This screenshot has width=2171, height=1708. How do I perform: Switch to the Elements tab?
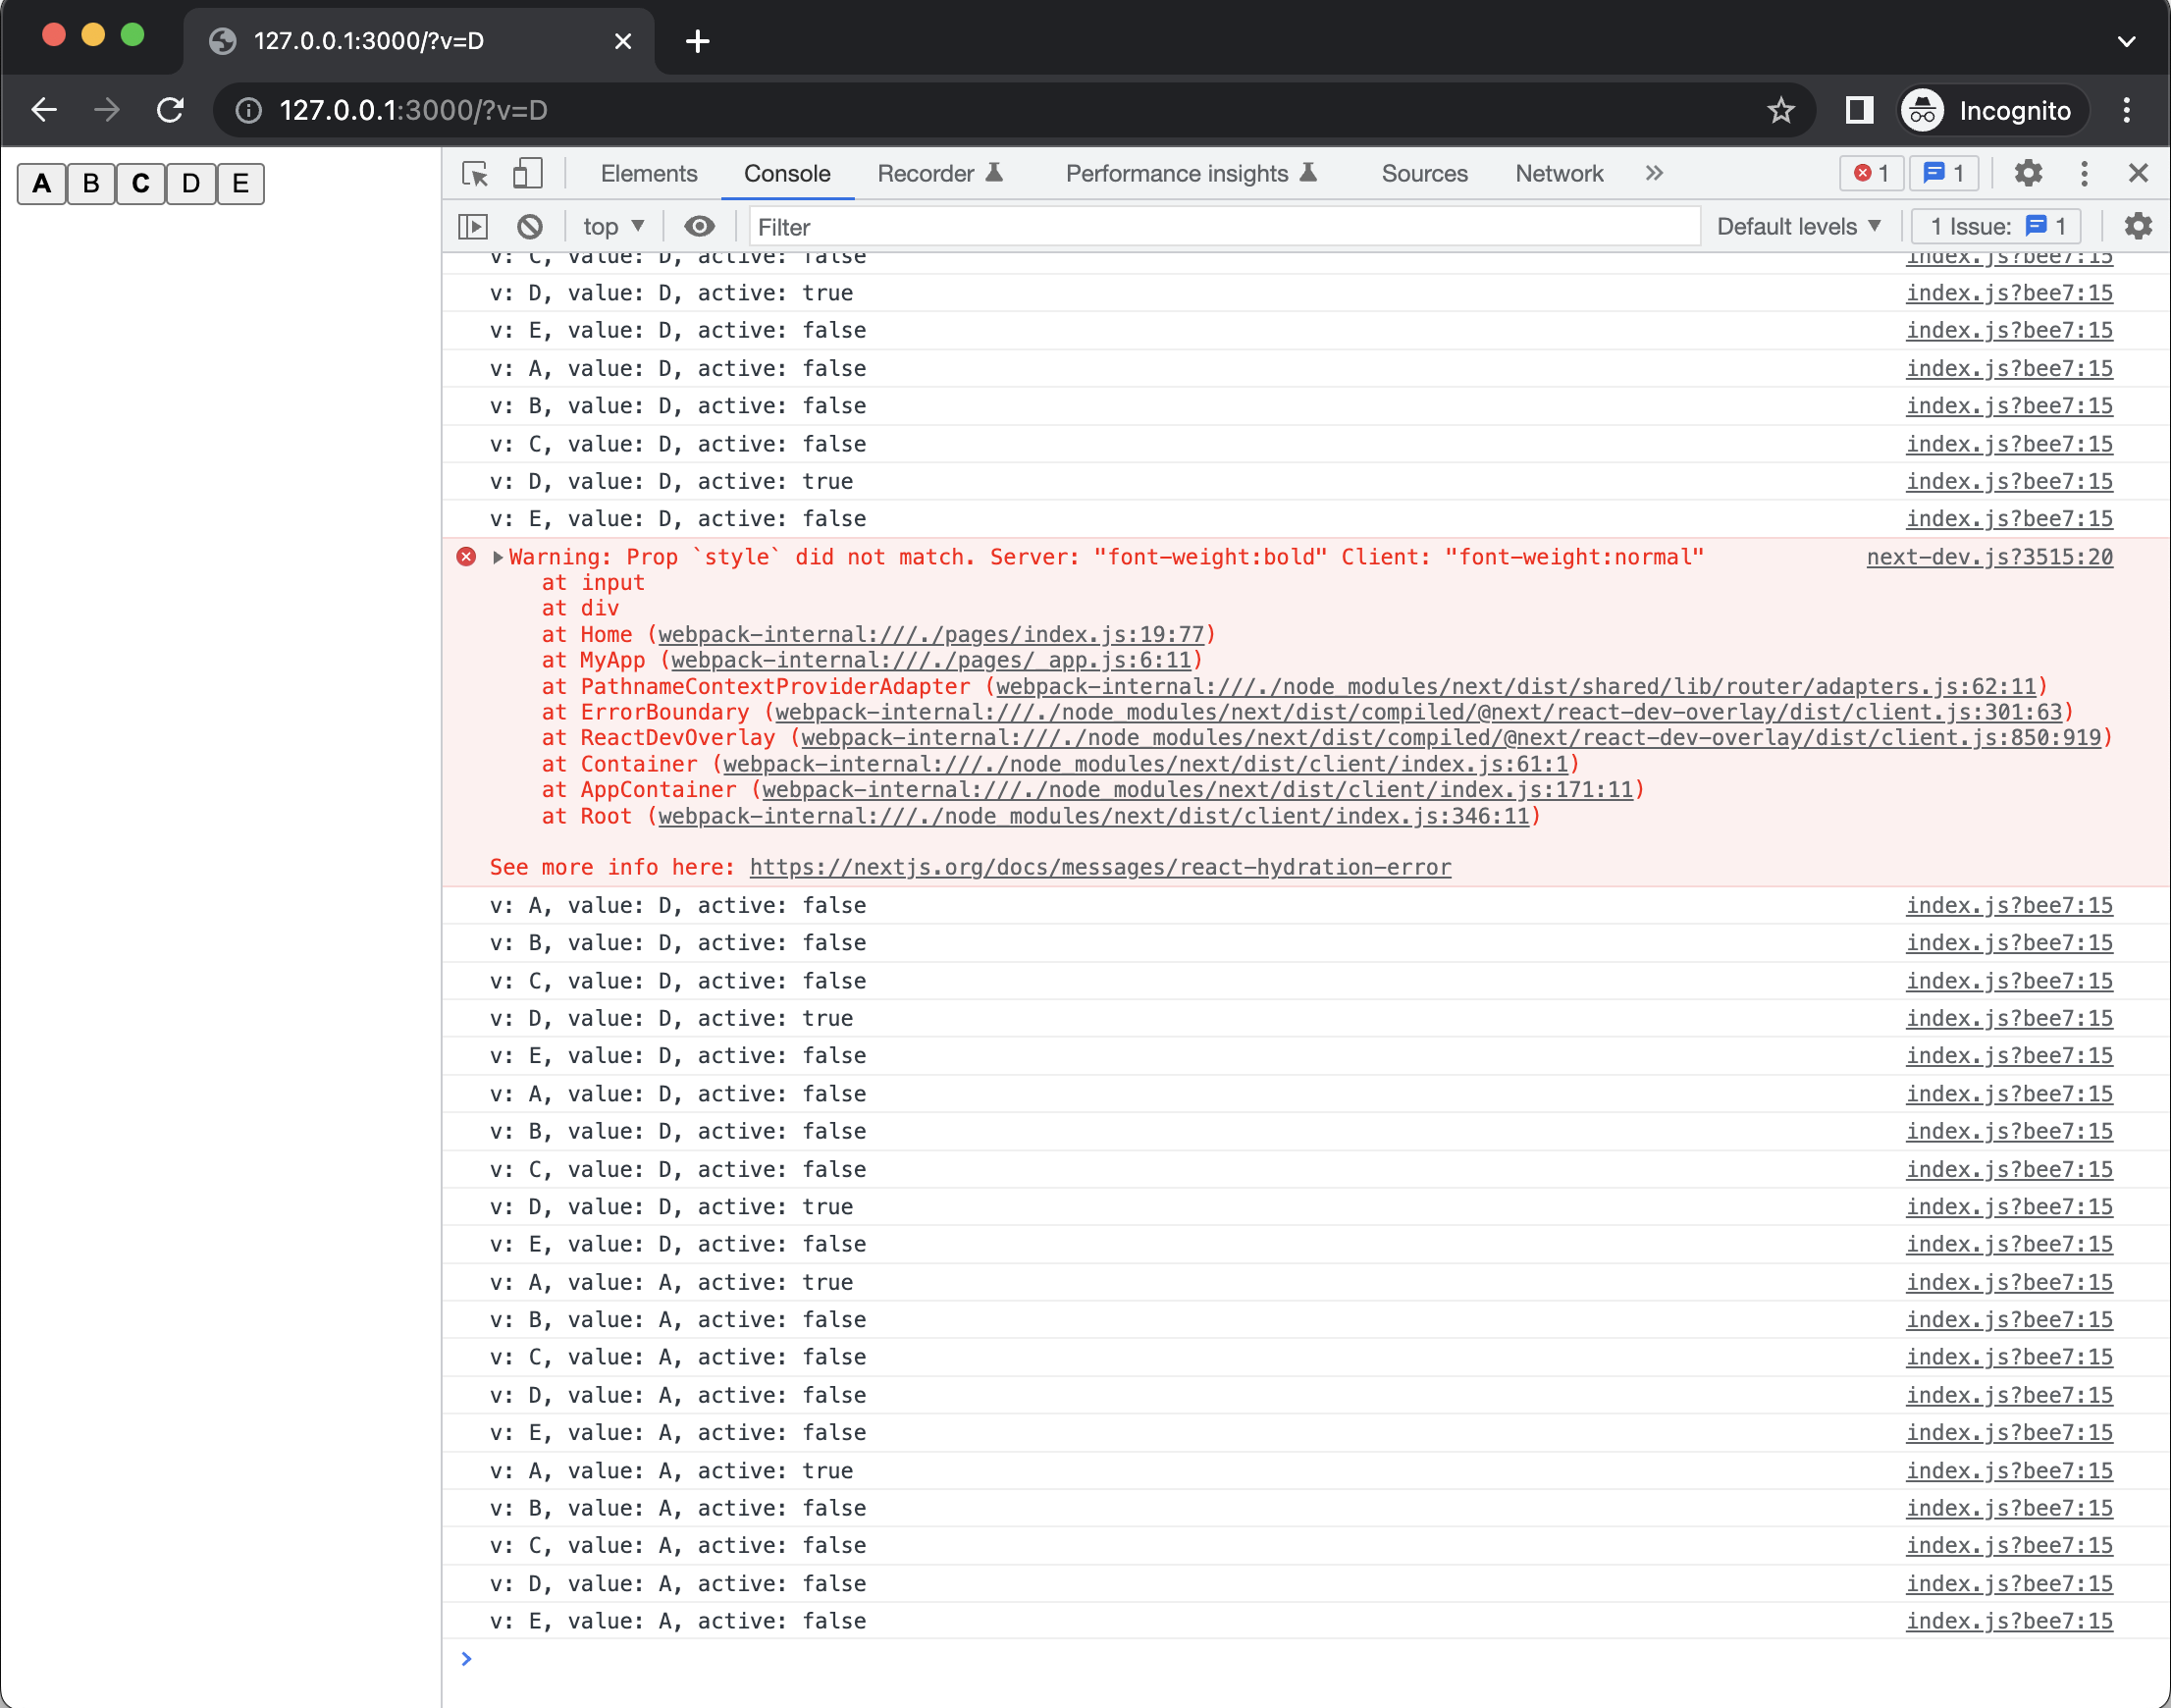[648, 174]
